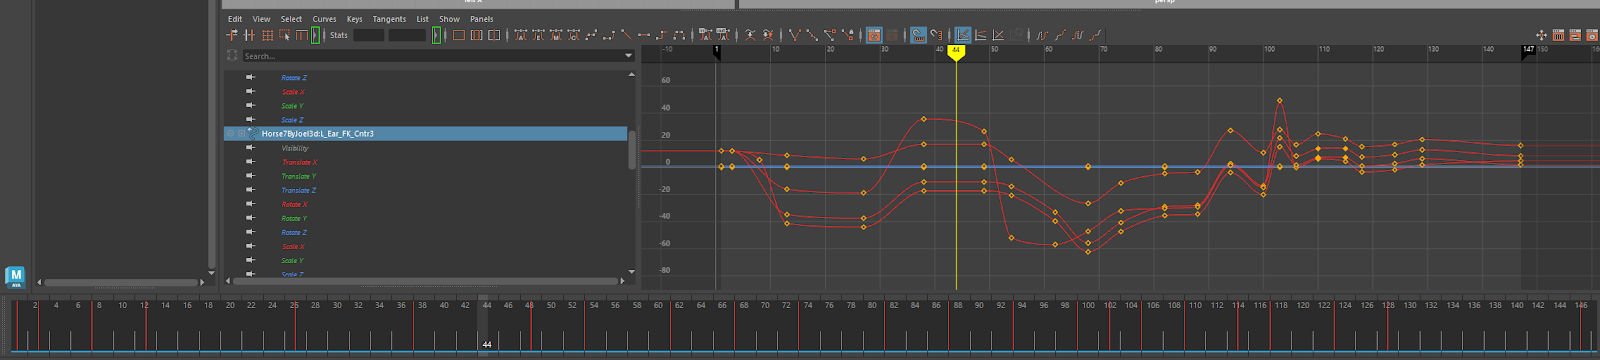Click the second Stats value field
This screenshot has width=1600, height=360.
pyautogui.click(x=407, y=35)
